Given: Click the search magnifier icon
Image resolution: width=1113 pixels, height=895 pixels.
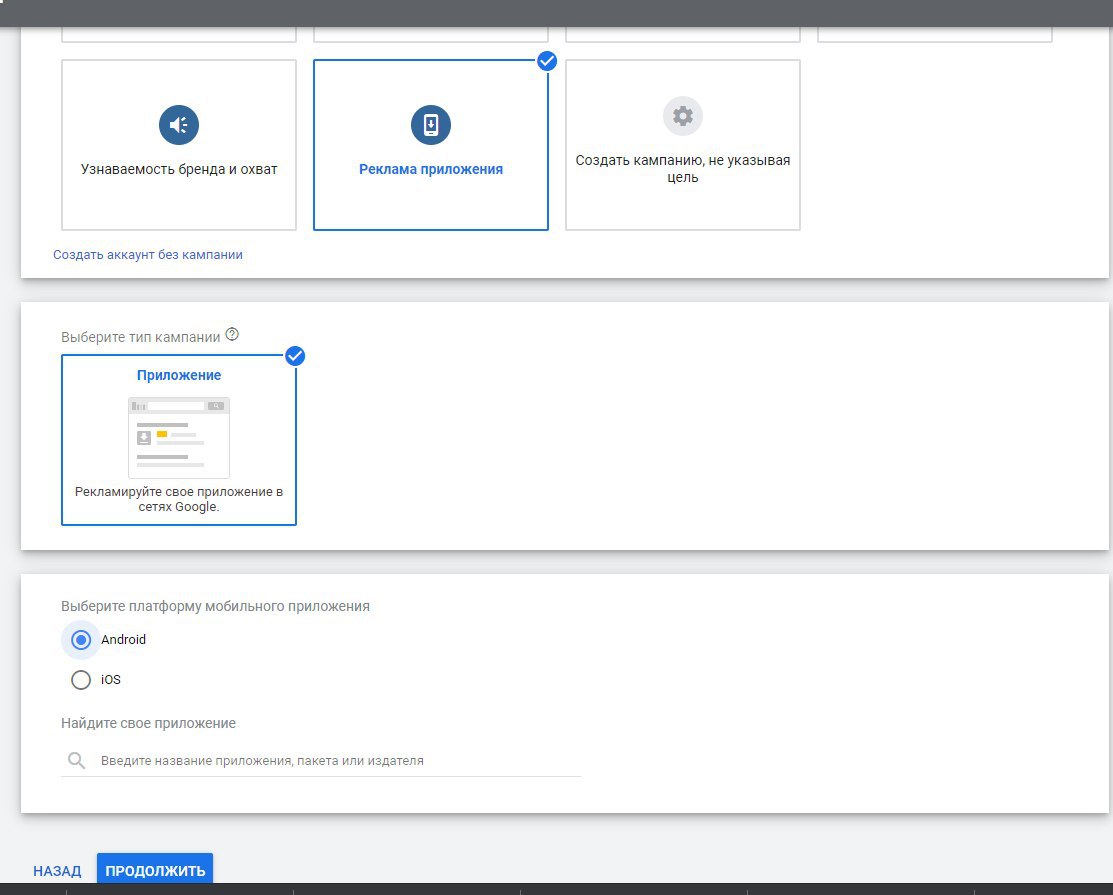Looking at the screenshot, I should tap(77, 761).
